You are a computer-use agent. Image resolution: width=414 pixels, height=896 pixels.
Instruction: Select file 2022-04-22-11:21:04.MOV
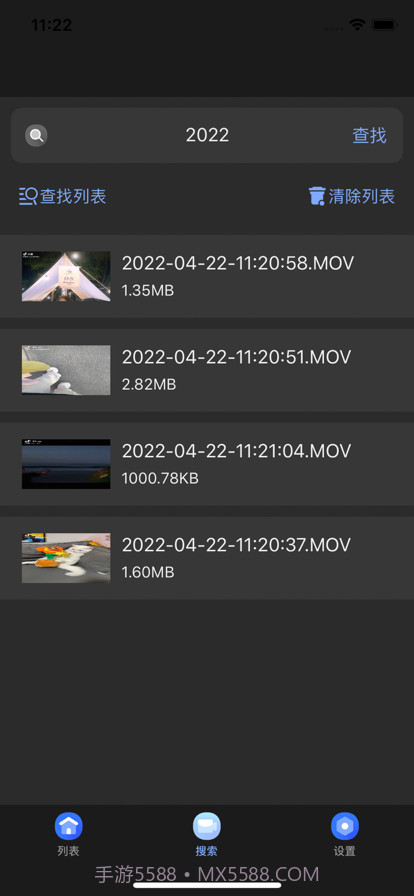click(207, 464)
